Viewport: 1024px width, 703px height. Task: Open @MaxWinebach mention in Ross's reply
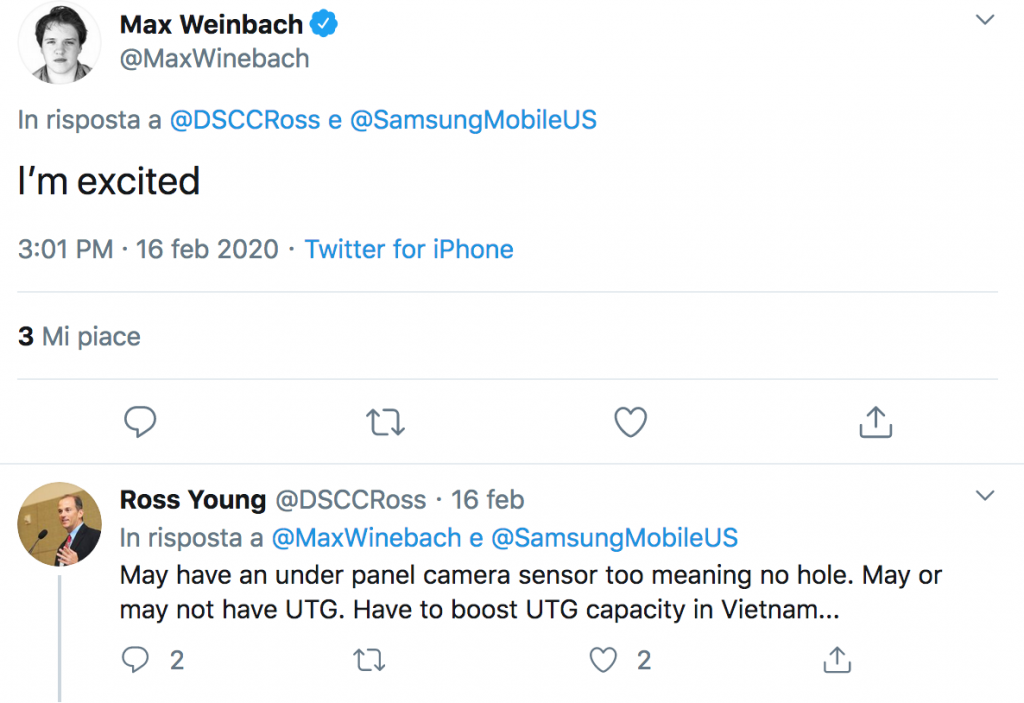[x=365, y=537]
